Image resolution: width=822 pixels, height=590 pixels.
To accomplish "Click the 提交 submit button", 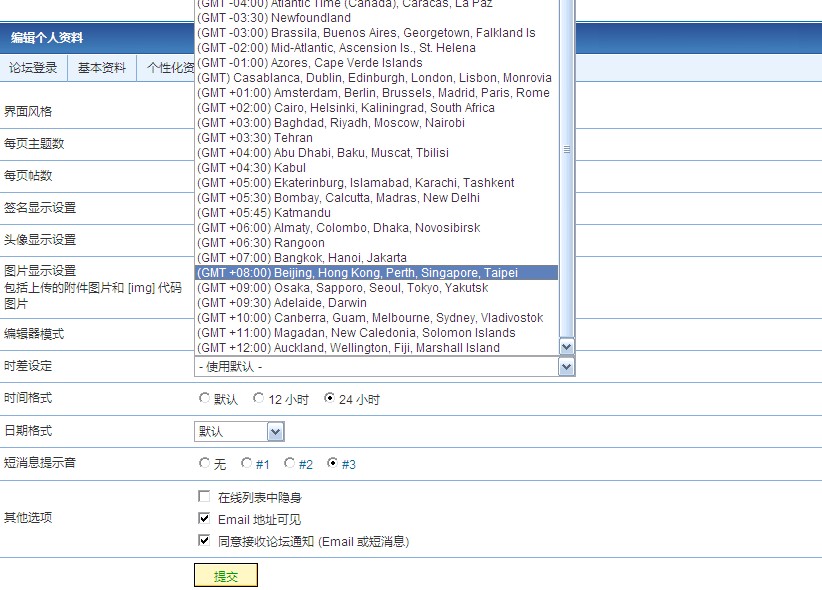I will tap(225, 576).
